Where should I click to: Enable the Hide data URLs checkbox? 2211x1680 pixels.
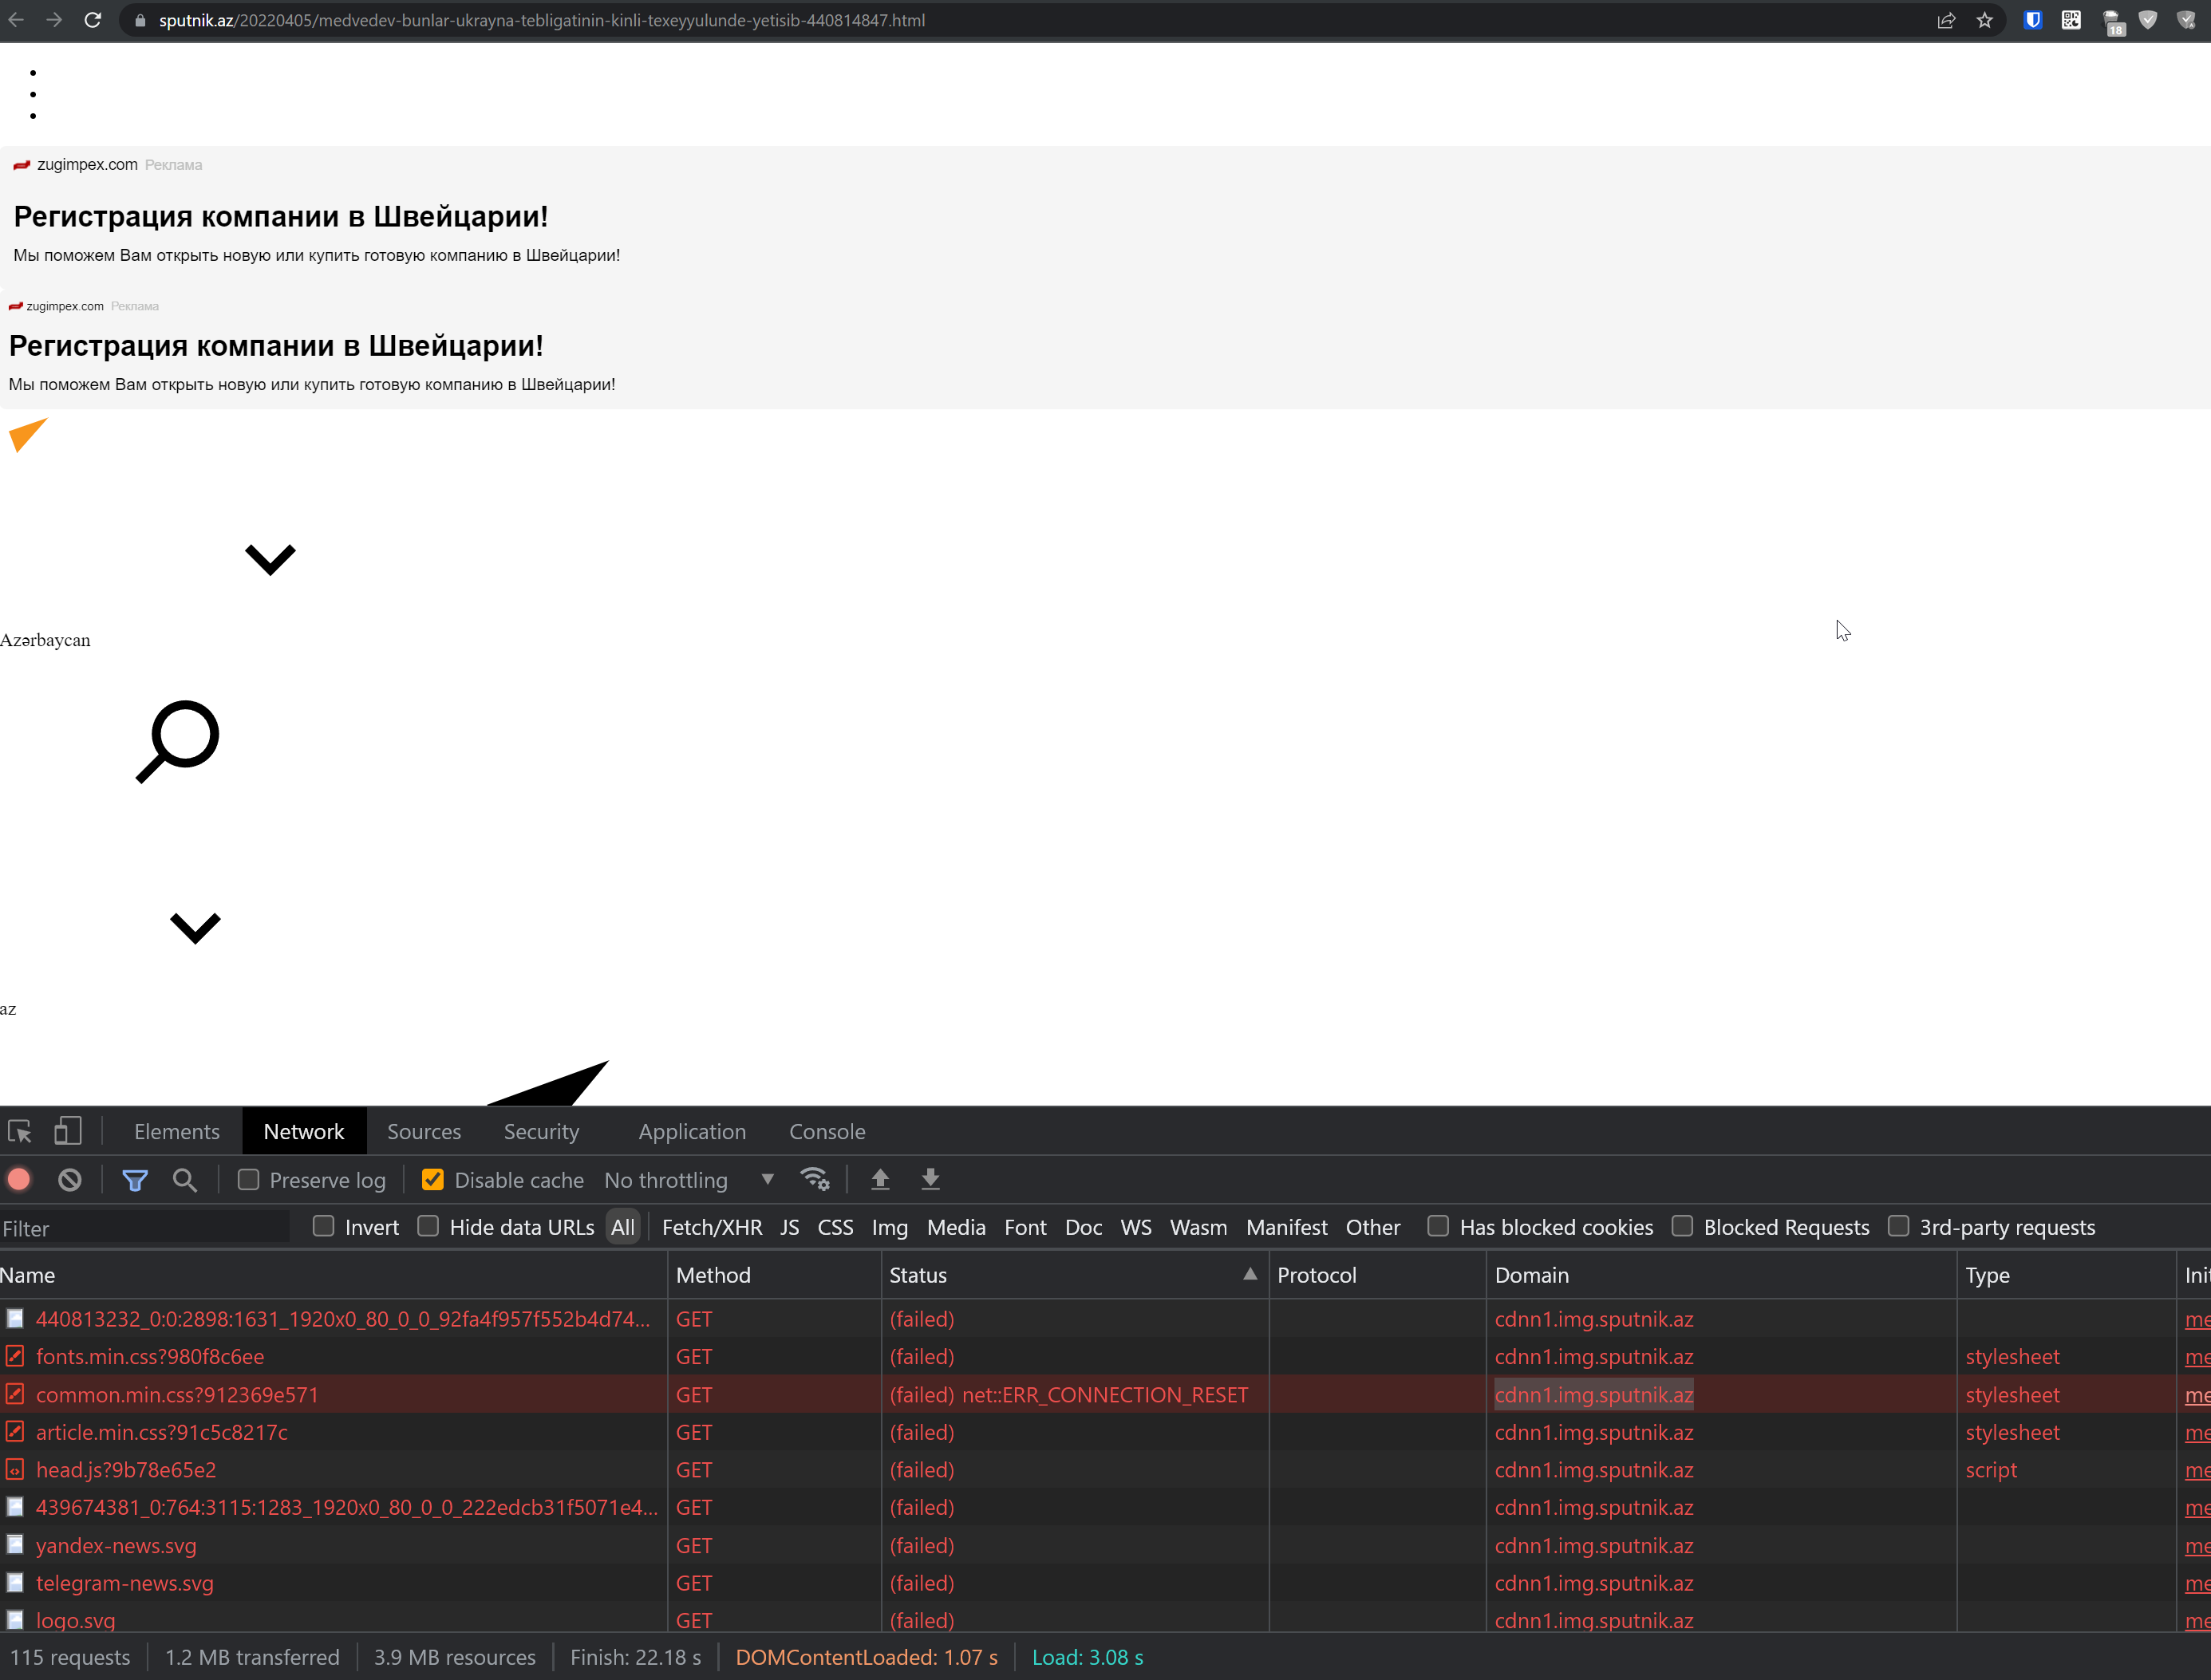point(428,1226)
